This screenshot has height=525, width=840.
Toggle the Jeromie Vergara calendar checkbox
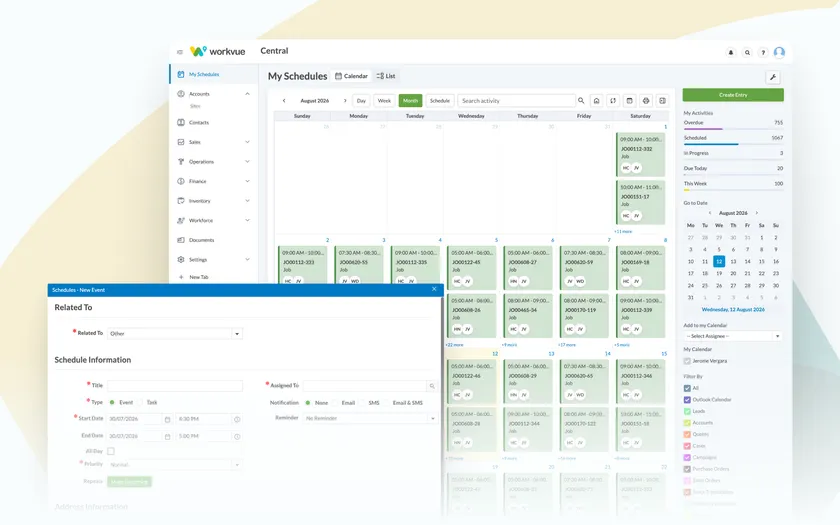(687, 361)
